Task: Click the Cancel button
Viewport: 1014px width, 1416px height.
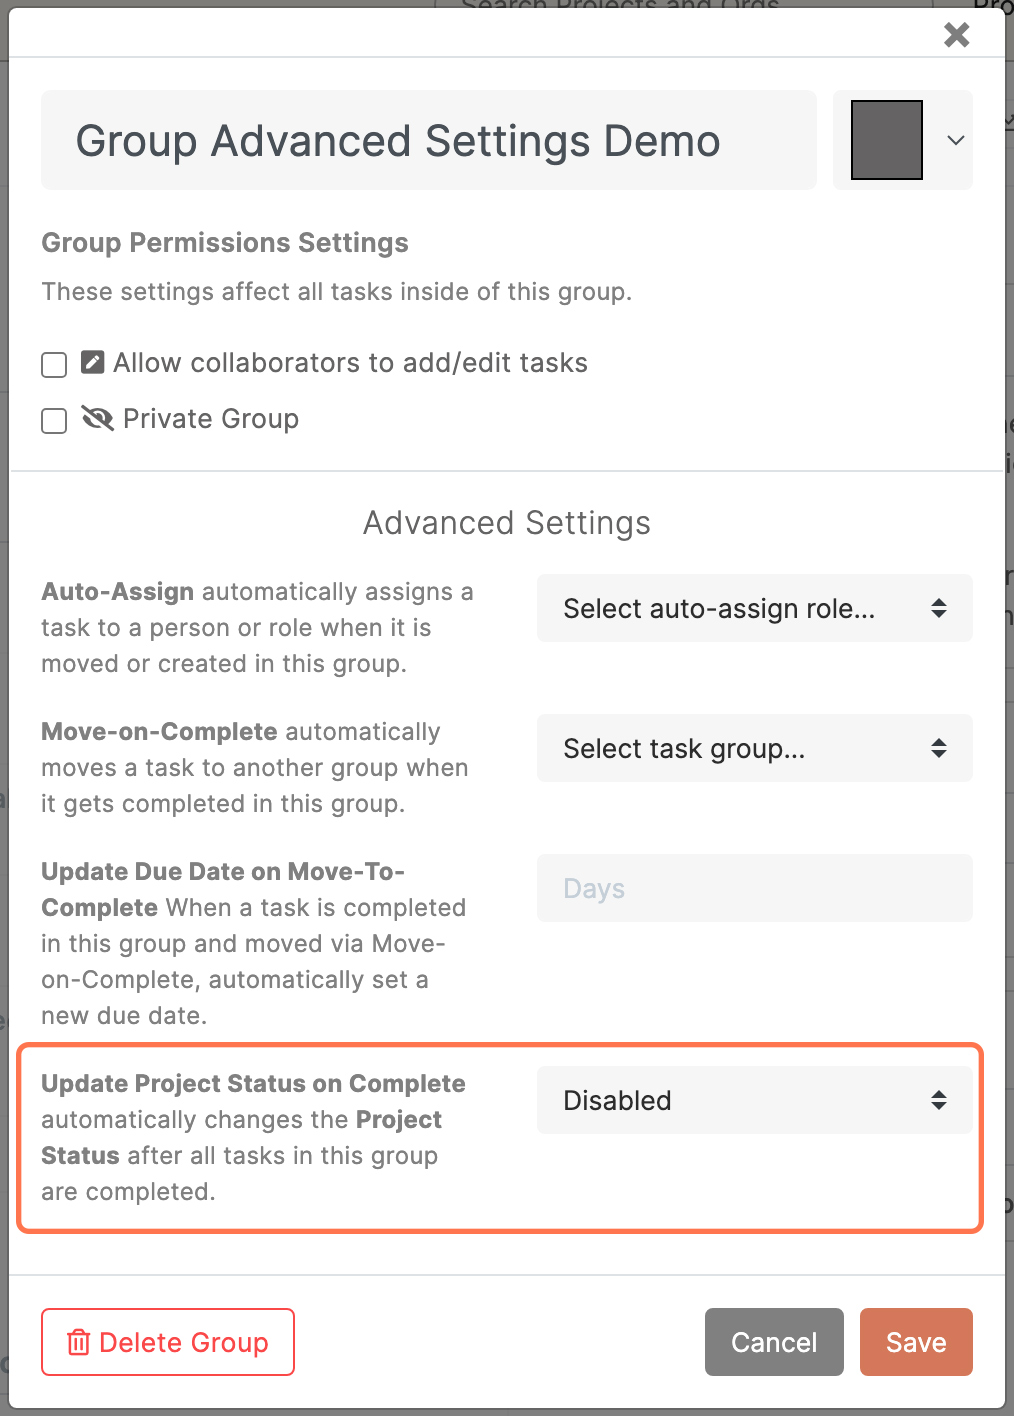Action: pos(774,1342)
